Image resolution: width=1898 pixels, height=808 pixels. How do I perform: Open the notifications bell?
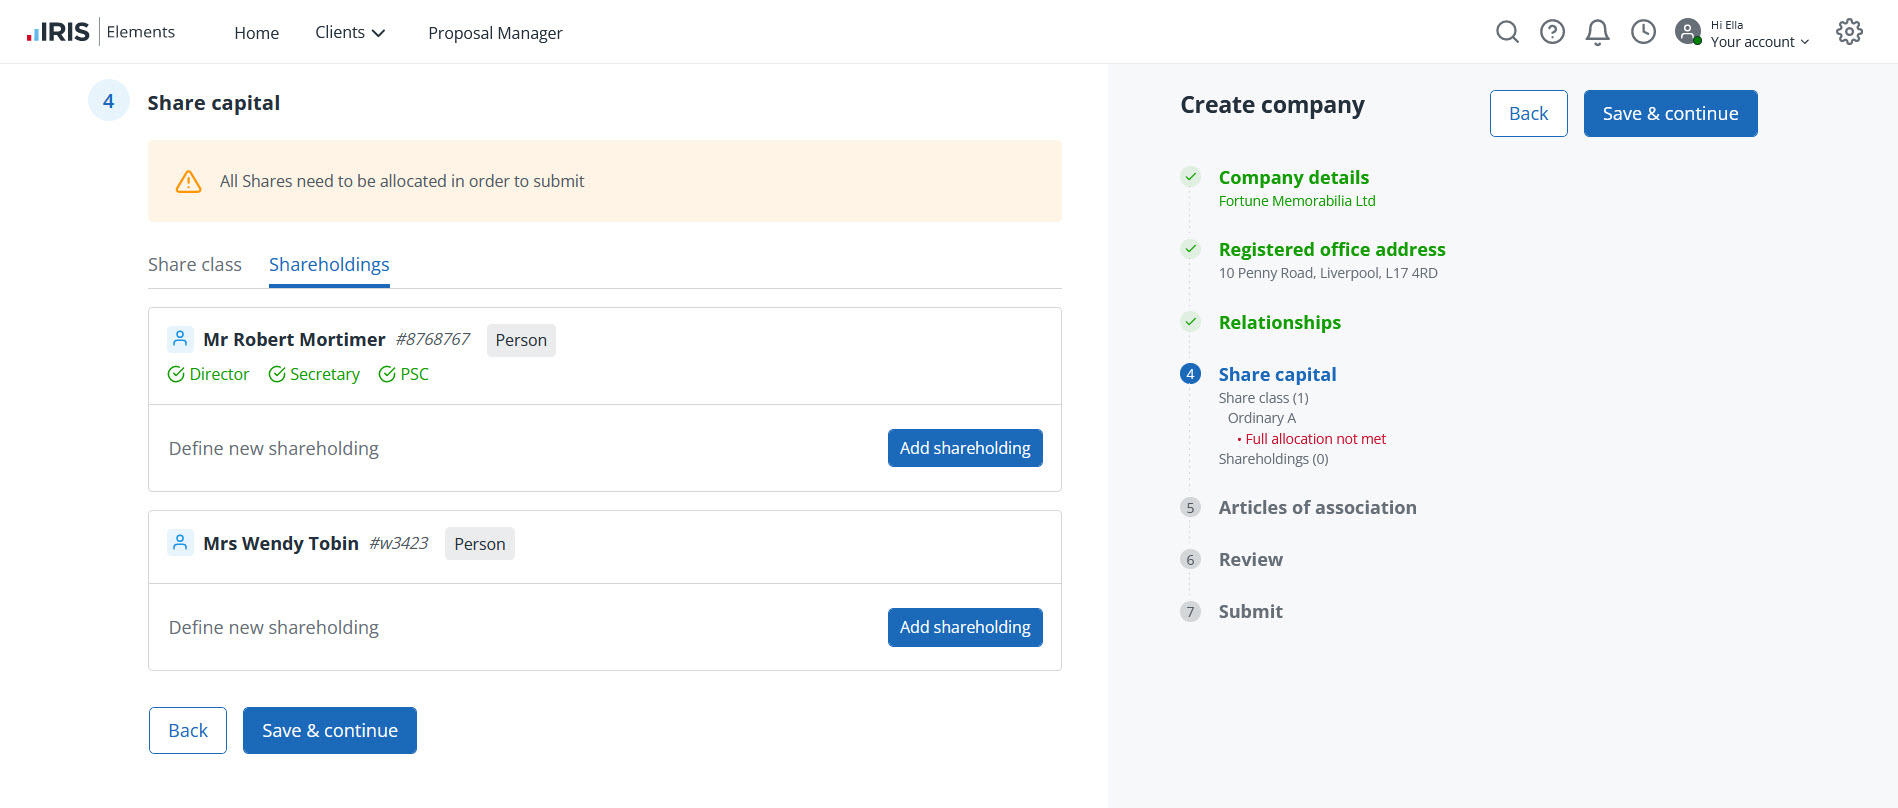coord(1597,33)
